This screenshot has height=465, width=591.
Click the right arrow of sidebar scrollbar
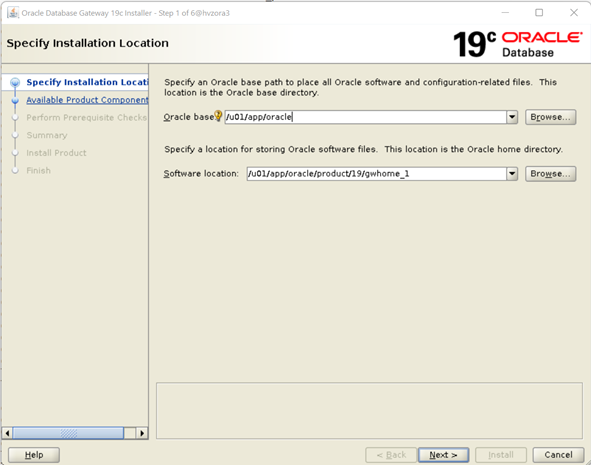142,433
